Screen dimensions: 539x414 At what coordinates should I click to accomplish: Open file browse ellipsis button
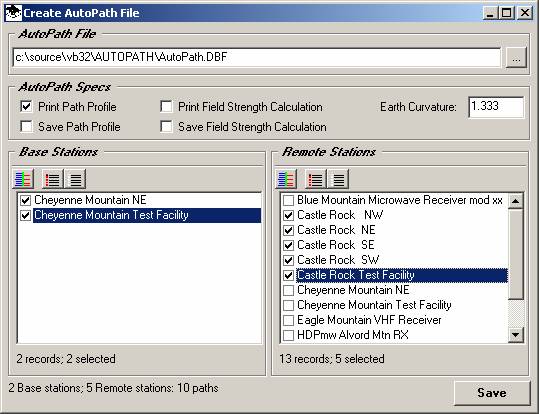[516, 57]
